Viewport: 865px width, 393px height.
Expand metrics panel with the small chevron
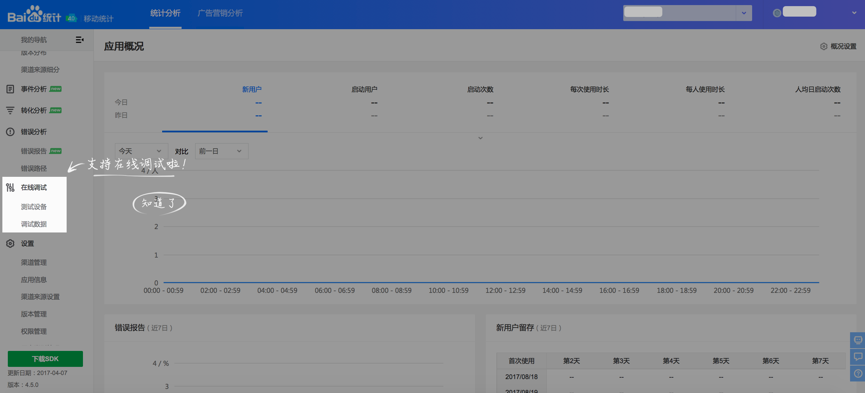480,137
